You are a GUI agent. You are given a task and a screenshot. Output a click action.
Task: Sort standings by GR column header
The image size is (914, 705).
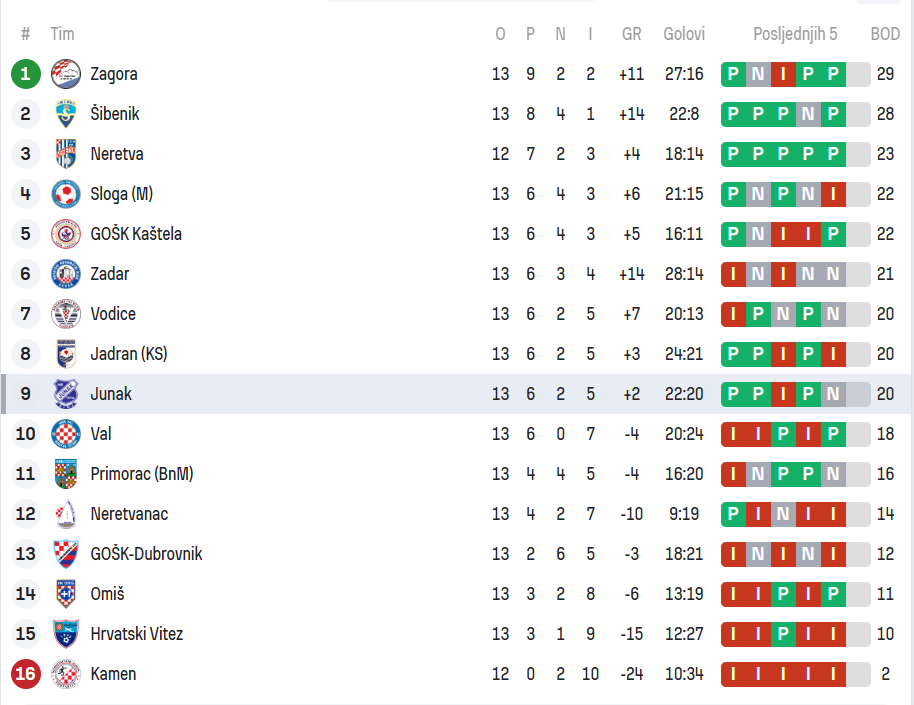[631, 34]
